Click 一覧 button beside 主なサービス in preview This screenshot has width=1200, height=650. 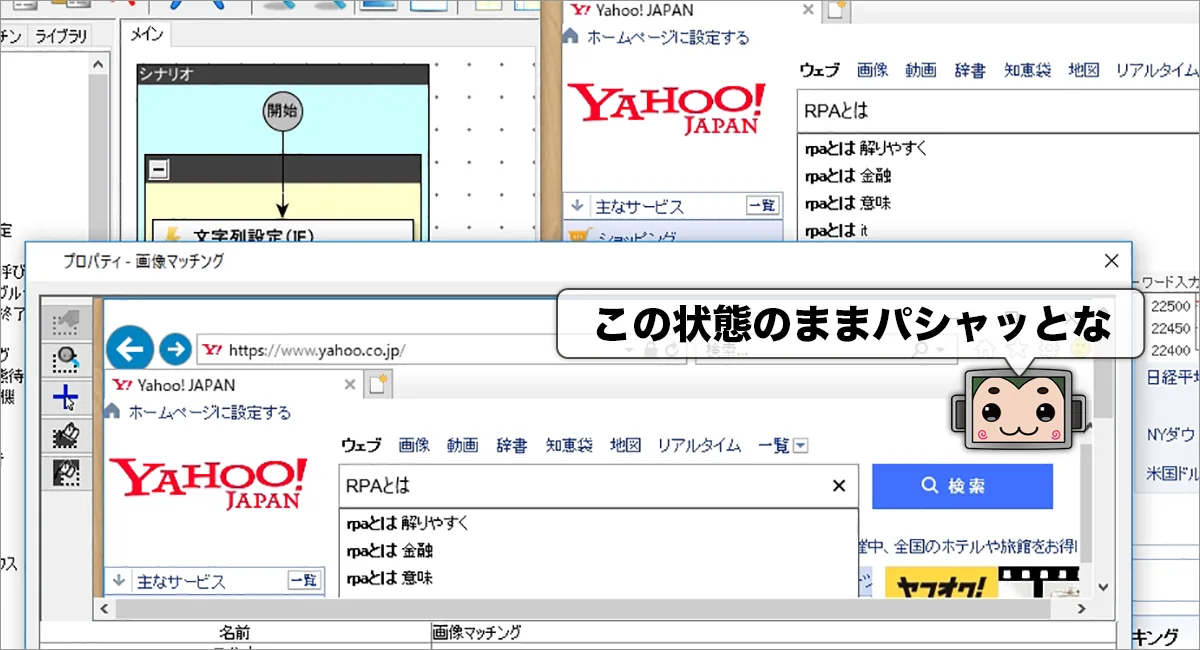pos(304,581)
